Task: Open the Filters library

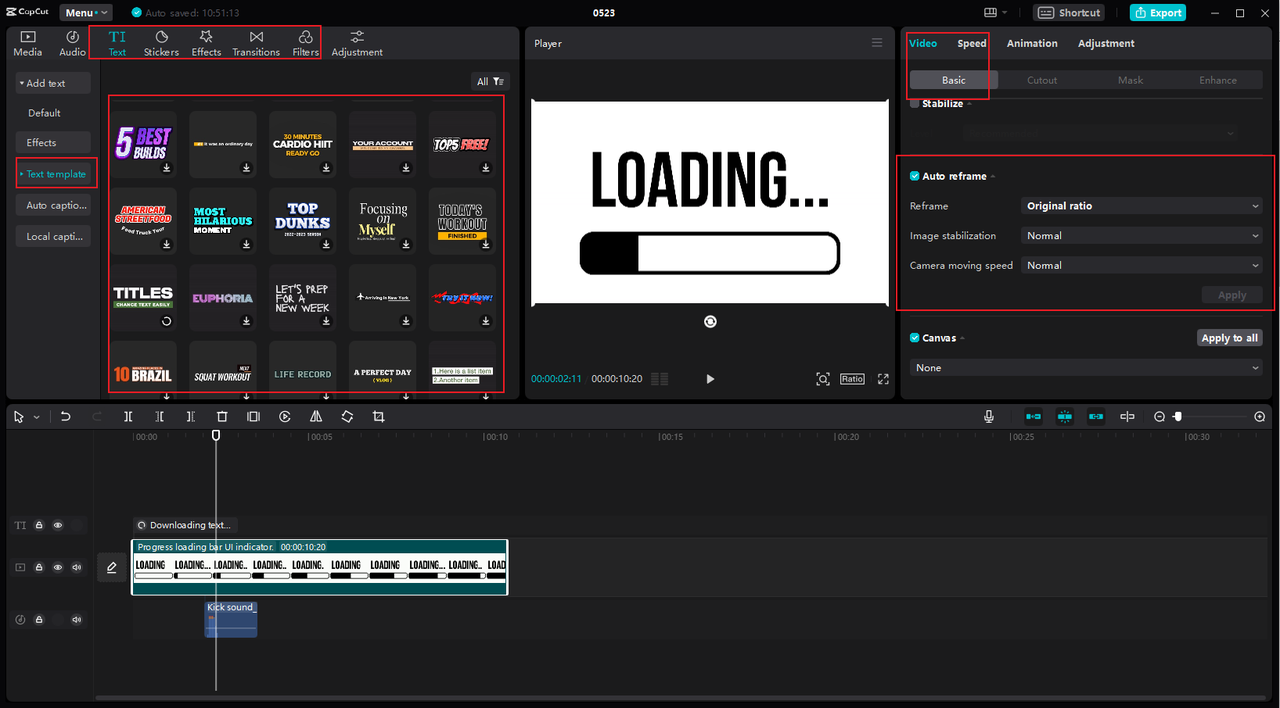Action: (306, 43)
